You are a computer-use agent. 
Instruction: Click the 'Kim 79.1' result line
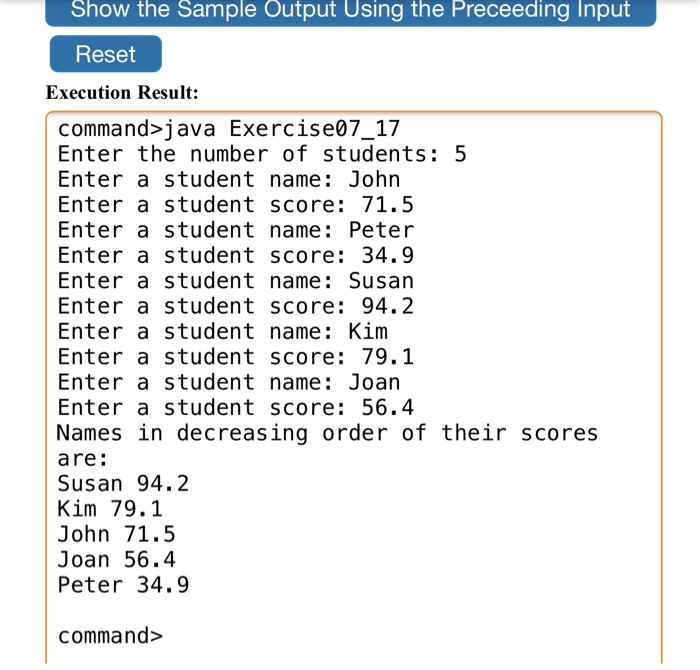pos(110,509)
